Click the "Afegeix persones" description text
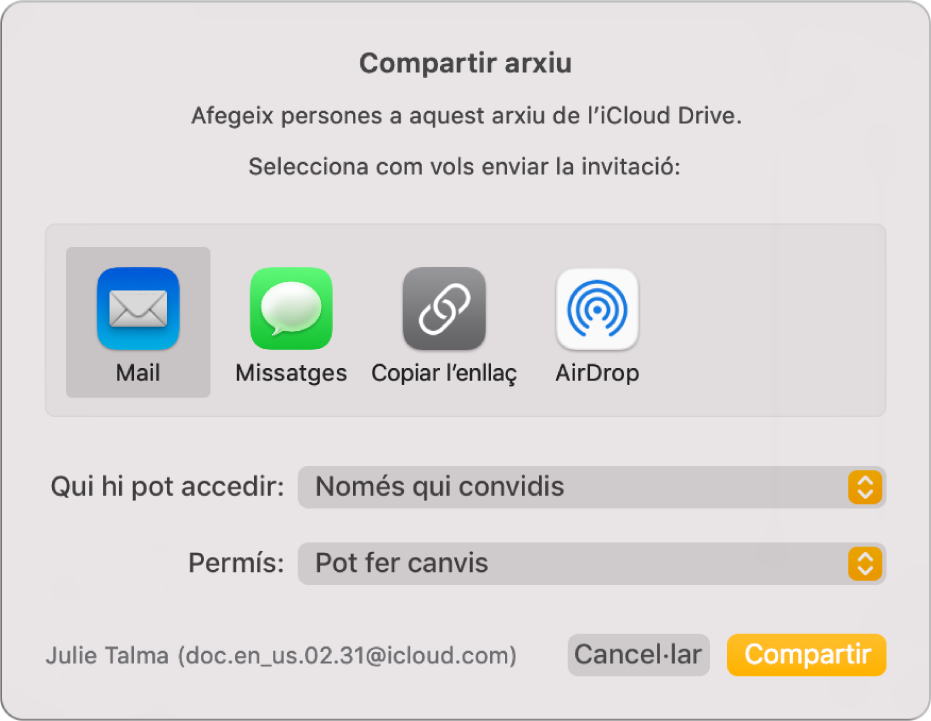931x721 pixels. tap(465, 116)
